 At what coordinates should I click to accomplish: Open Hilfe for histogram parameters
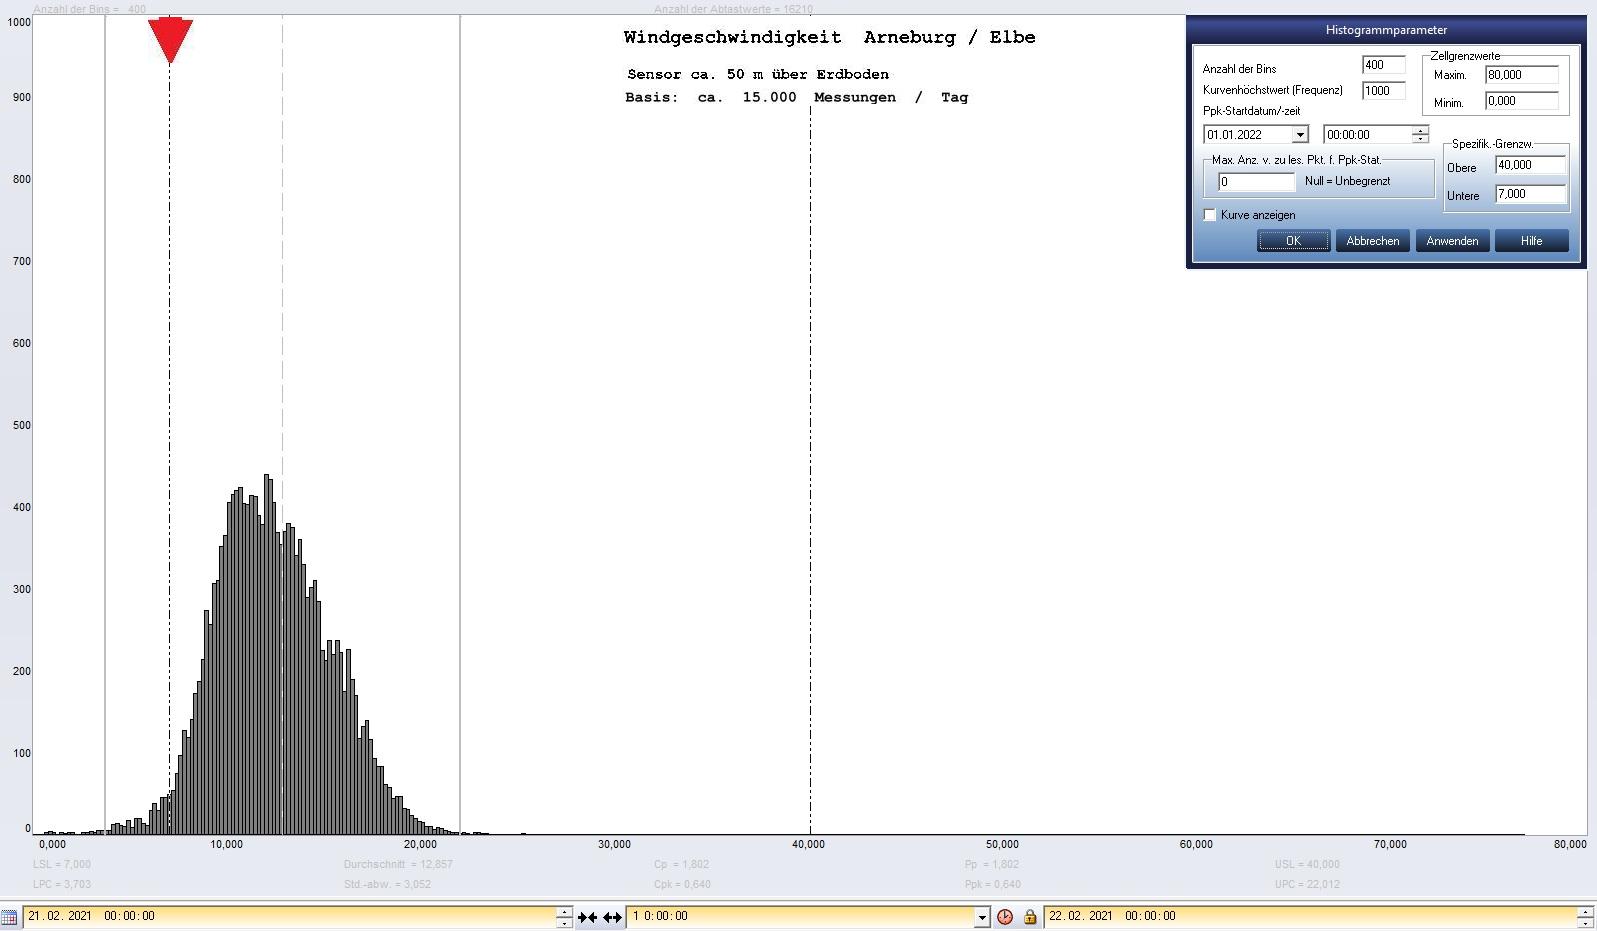[1531, 241]
